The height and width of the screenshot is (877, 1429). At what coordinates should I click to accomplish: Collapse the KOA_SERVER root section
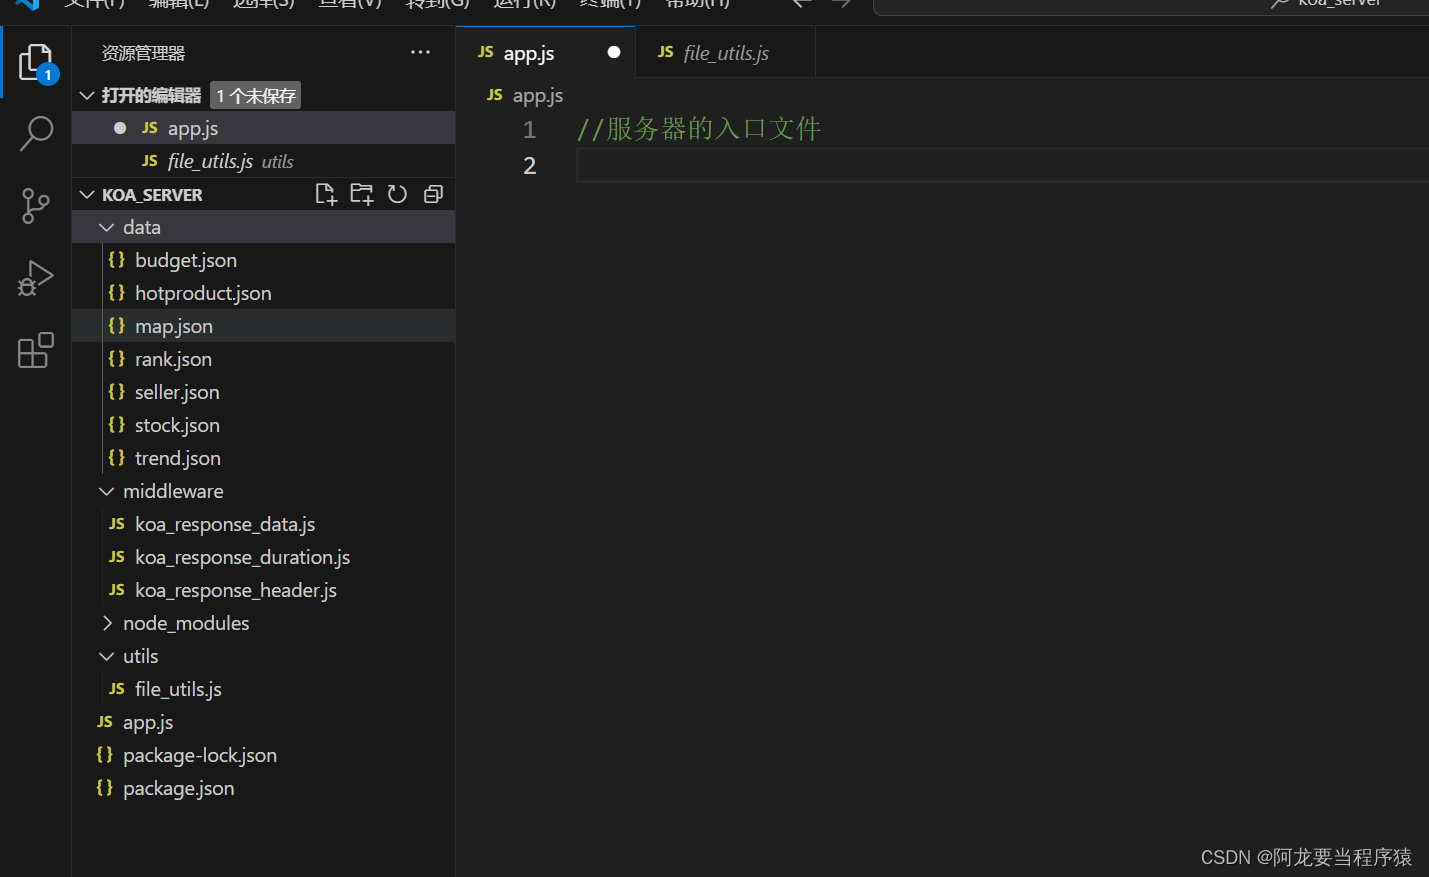coord(87,194)
